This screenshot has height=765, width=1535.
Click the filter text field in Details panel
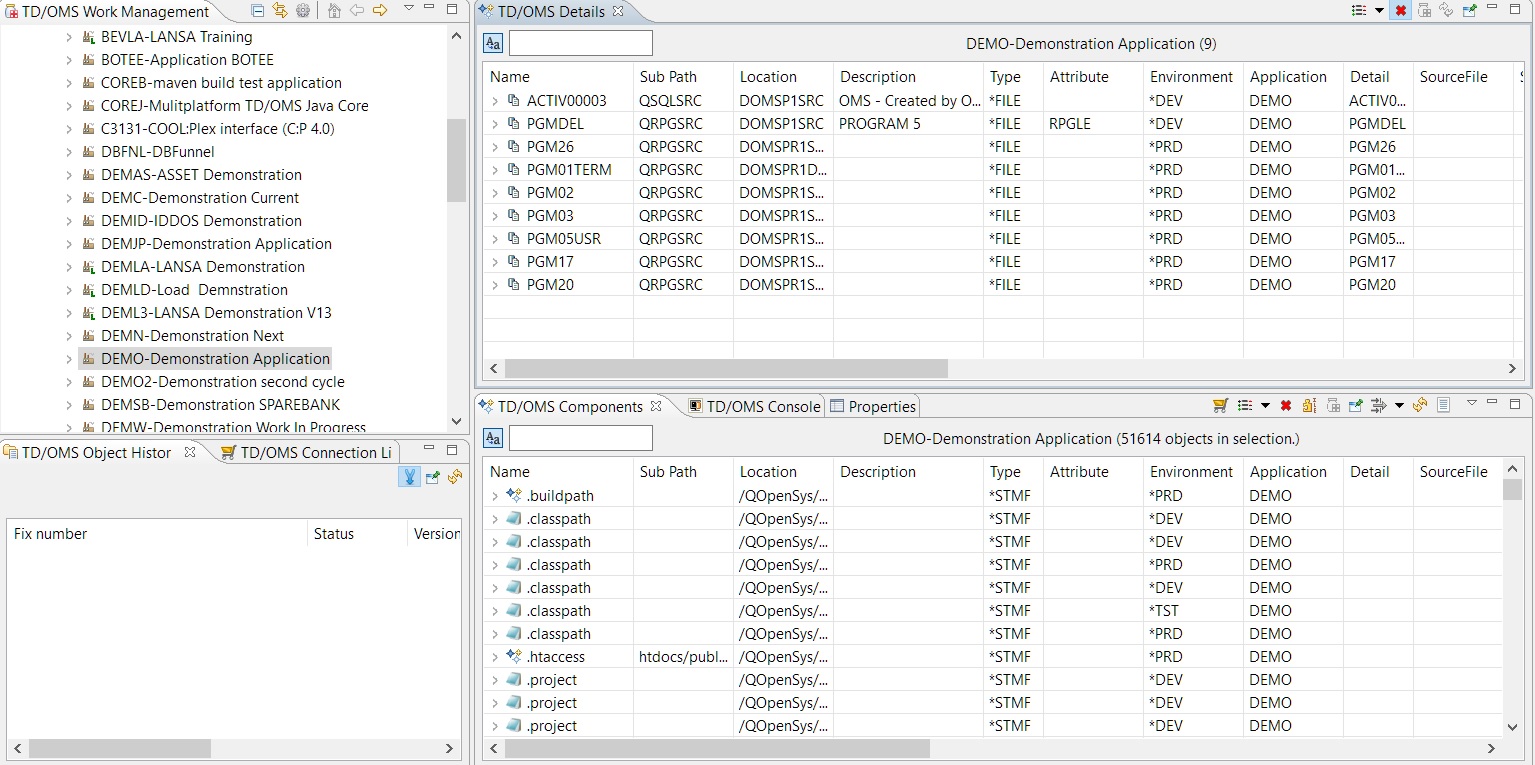(x=580, y=43)
